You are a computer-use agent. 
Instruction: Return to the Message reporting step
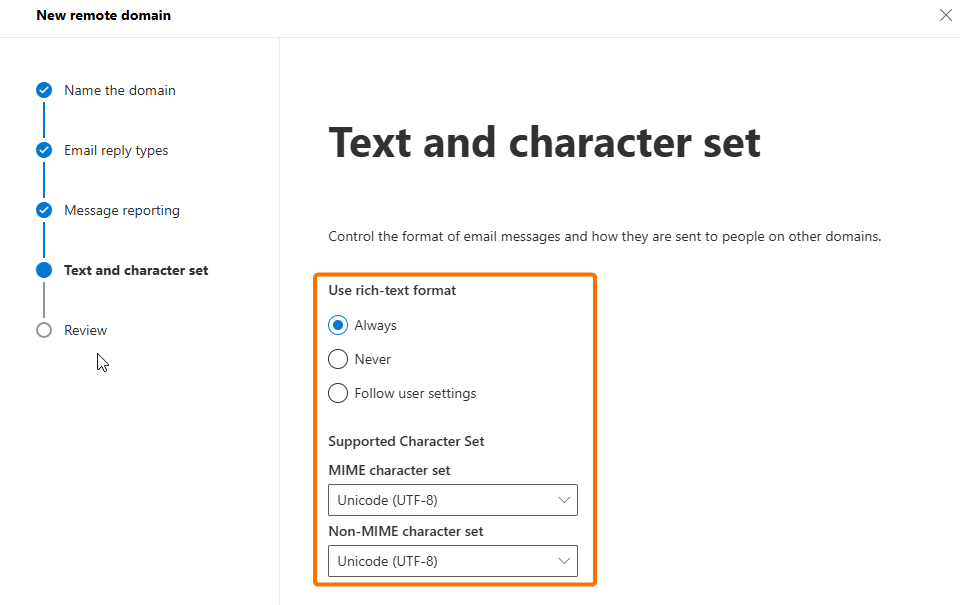pyautogui.click(x=122, y=210)
